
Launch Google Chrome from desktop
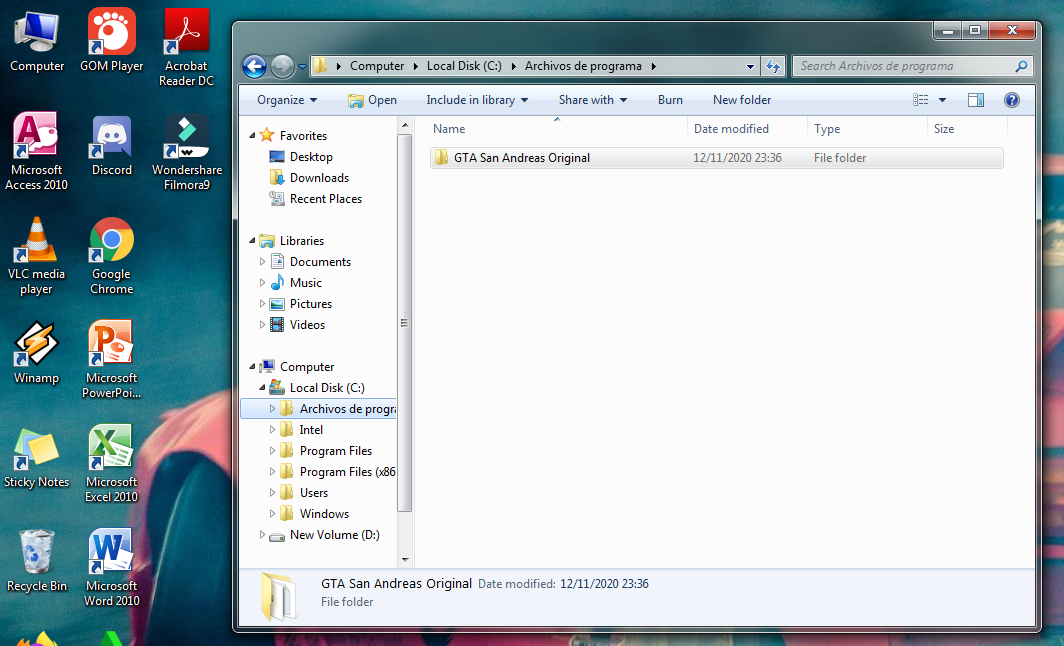pyautogui.click(x=112, y=256)
